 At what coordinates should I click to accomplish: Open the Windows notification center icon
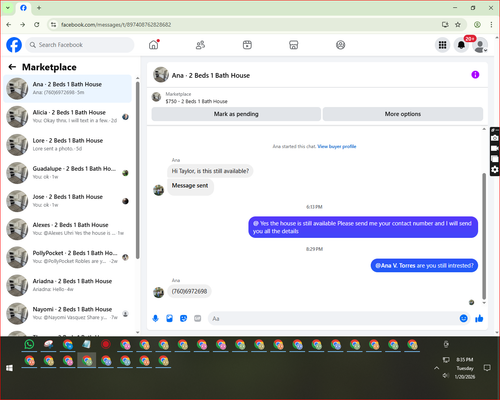pos(487,368)
